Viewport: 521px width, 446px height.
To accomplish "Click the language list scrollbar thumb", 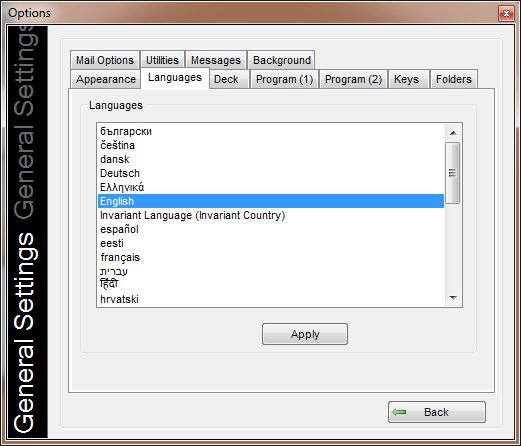I will pos(452,173).
